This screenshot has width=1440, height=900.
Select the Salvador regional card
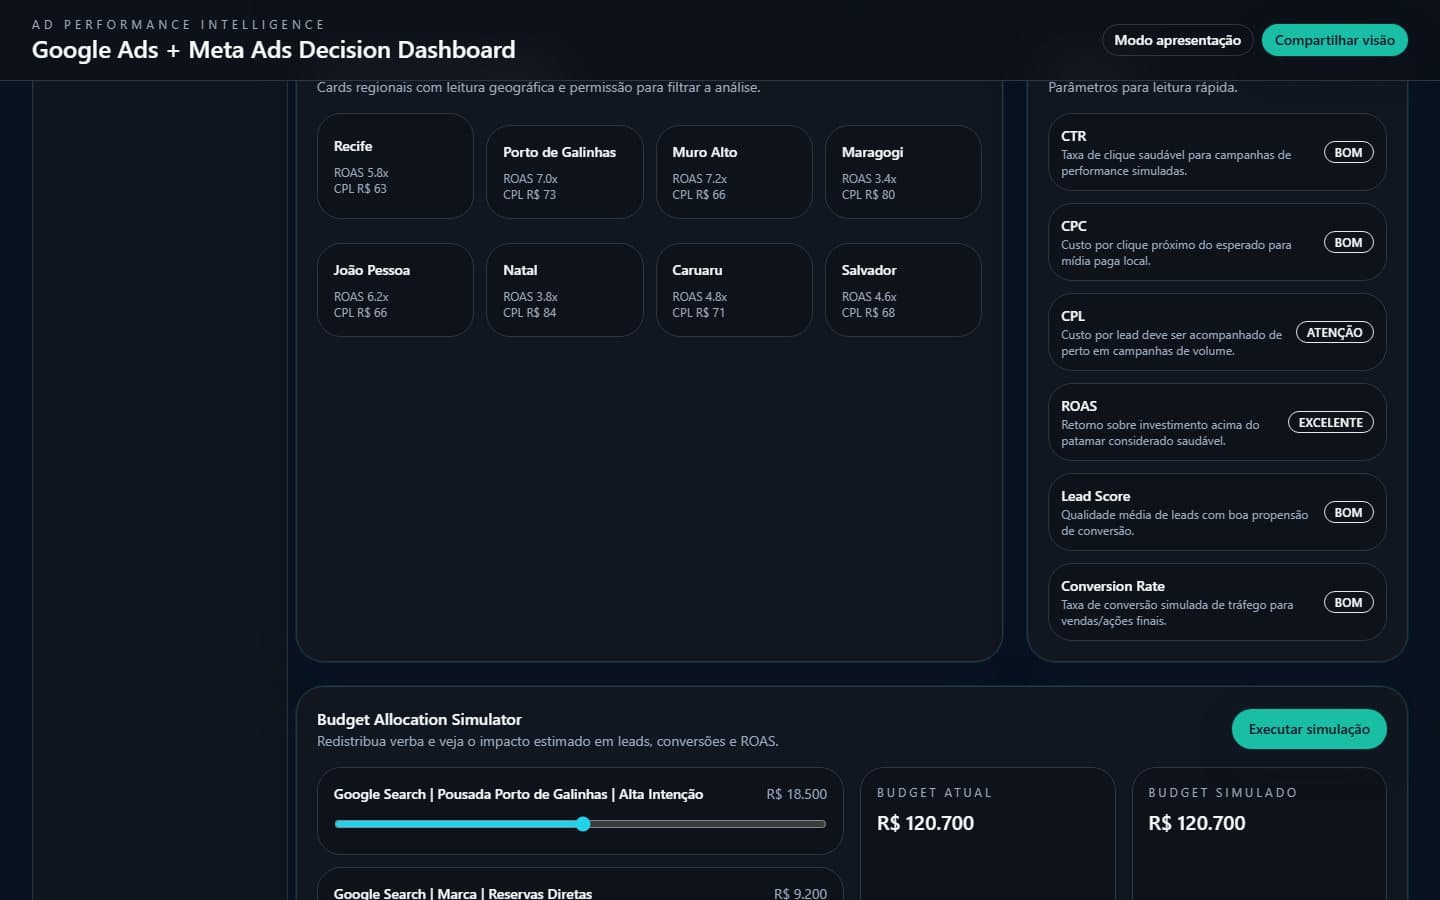tap(903, 290)
